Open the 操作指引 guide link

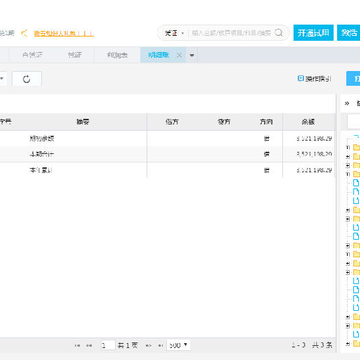point(315,79)
